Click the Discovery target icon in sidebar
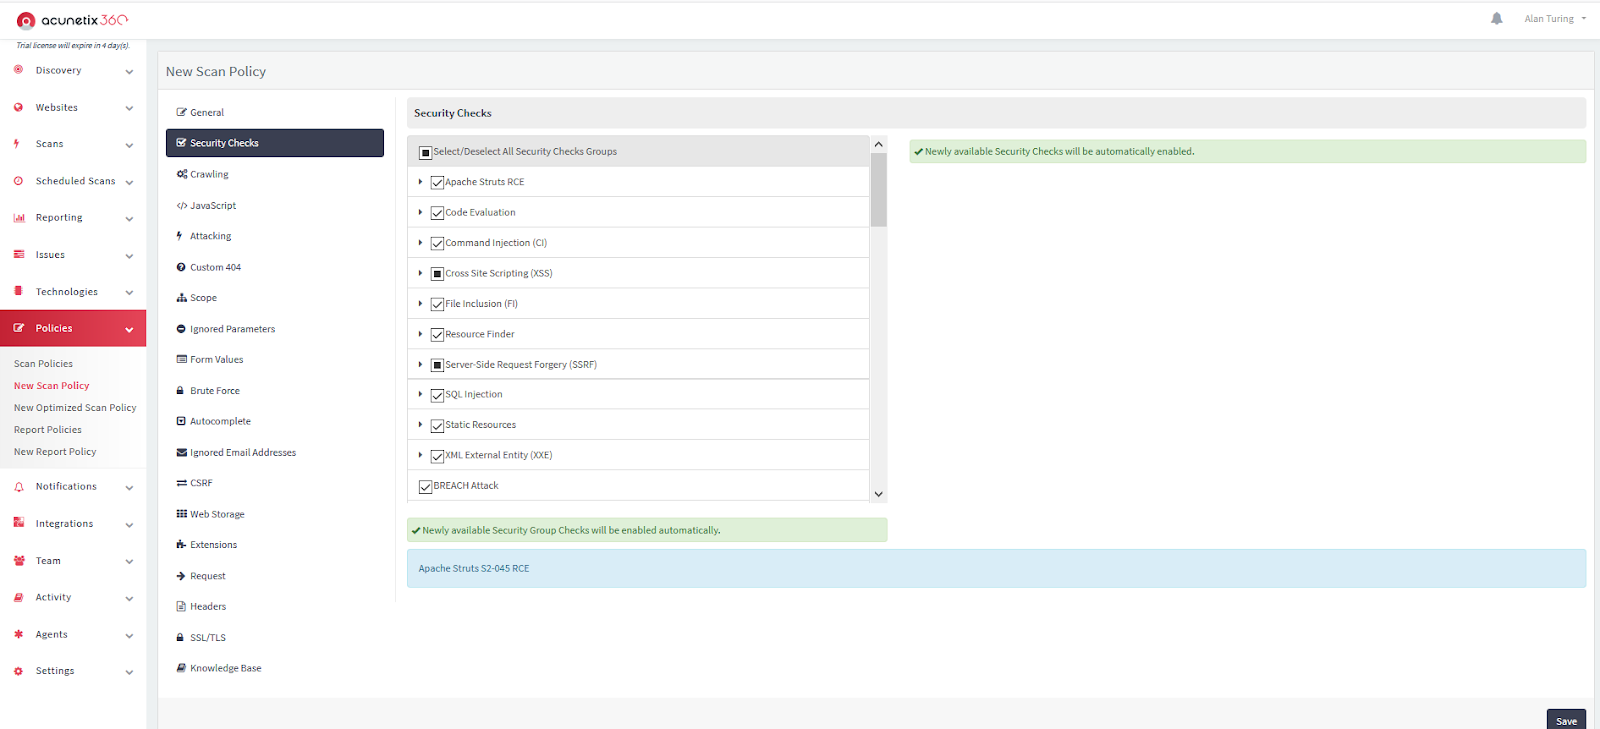Image resolution: width=1600 pixels, height=729 pixels. pos(18,70)
